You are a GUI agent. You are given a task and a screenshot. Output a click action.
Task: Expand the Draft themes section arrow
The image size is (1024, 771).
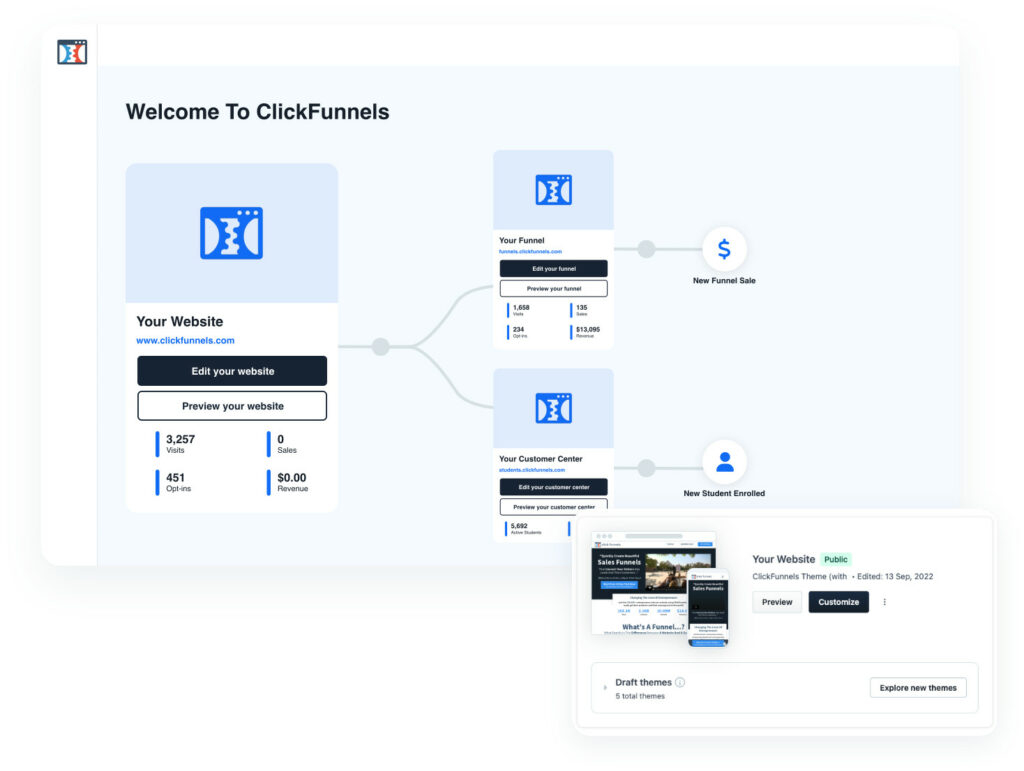coord(605,687)
